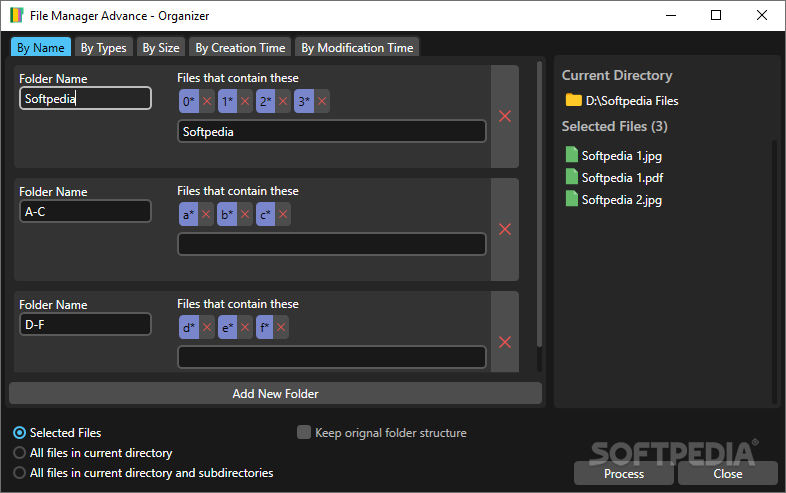Viewport: 786px width, 493px height.
Task: Remove the e* tag from D-F folder
Action: point(245,327)
